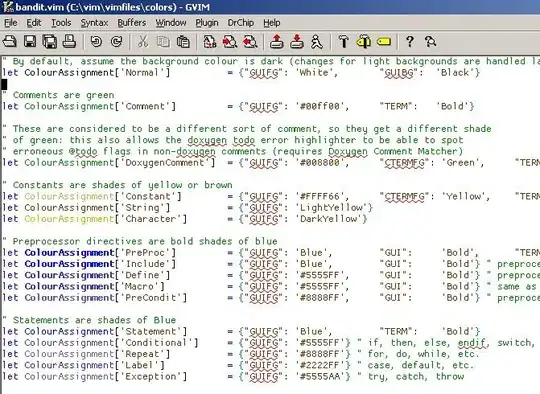The height and width of the screenshot is (394, 540).
Task: Run make using the hammer icon
Action: coord(343,42)
